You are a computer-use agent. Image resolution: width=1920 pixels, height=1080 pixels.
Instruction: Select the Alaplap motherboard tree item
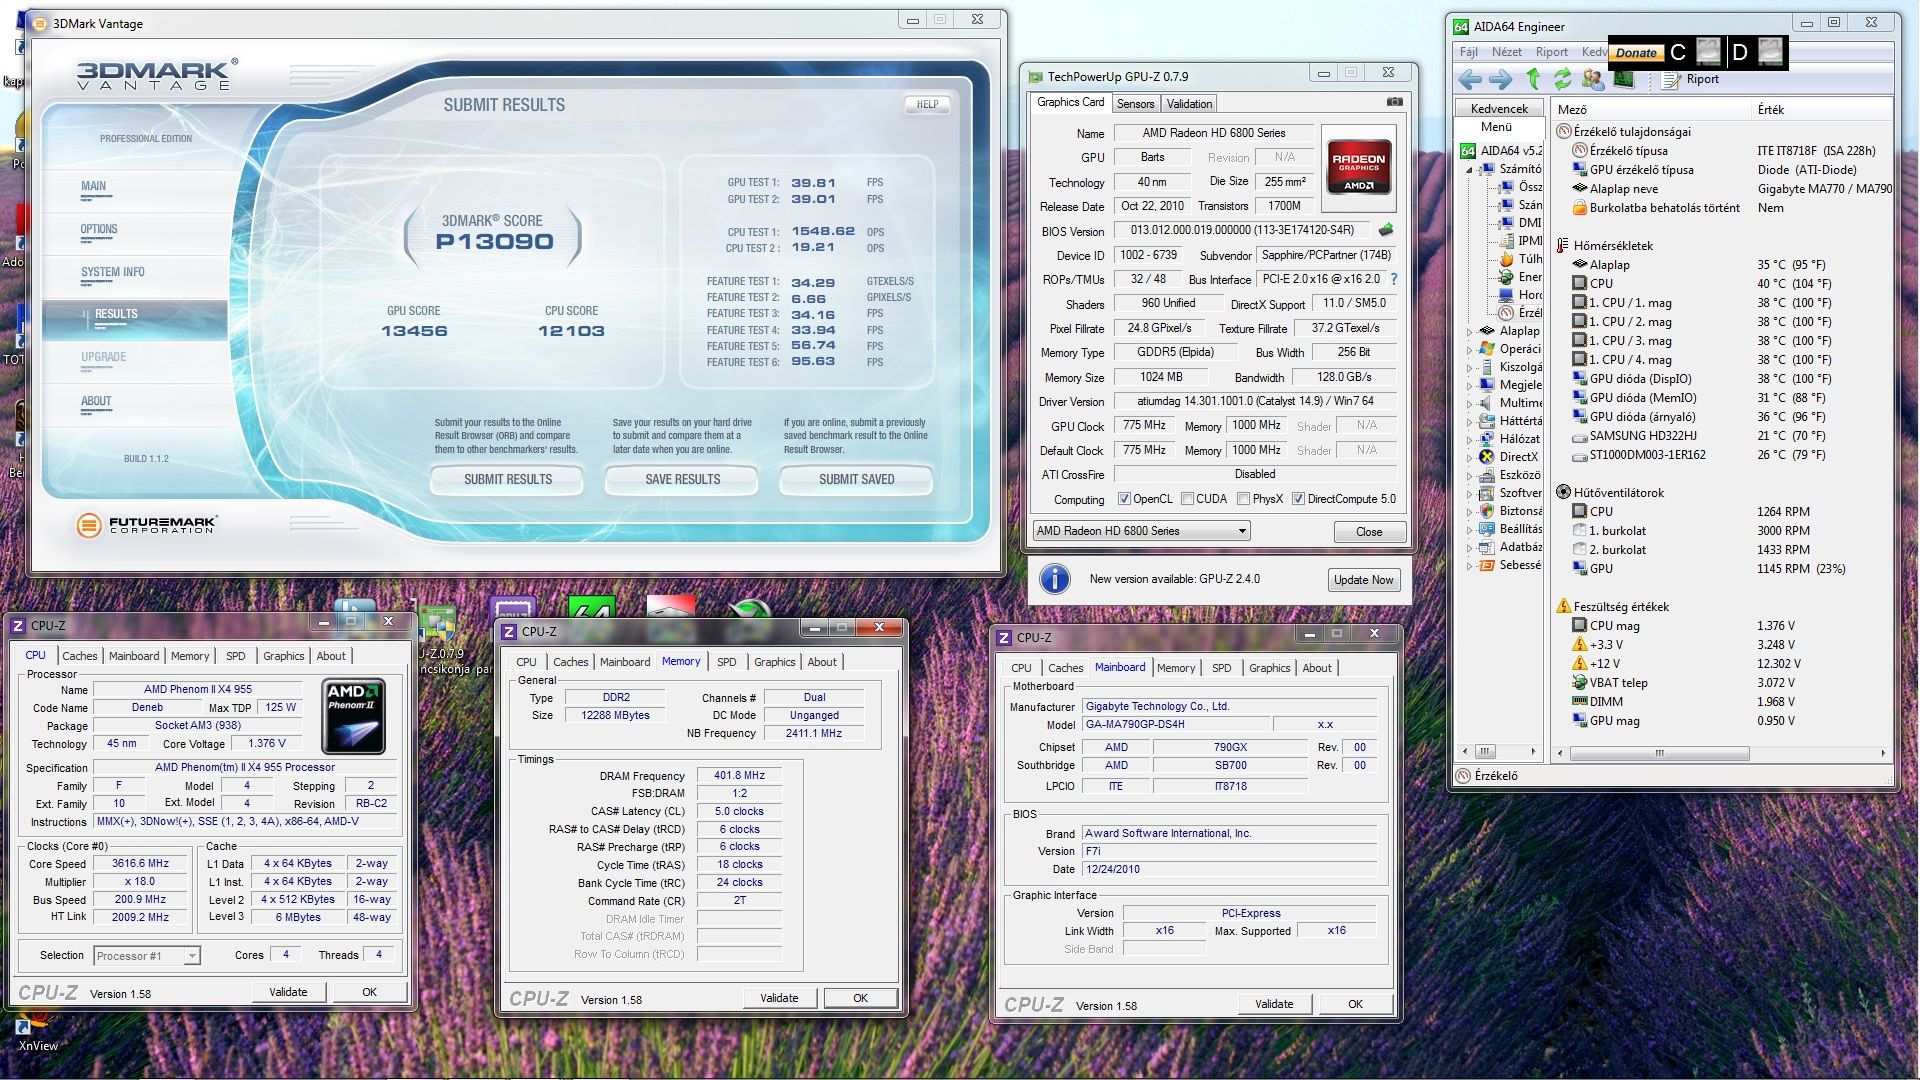point(1509,331)
